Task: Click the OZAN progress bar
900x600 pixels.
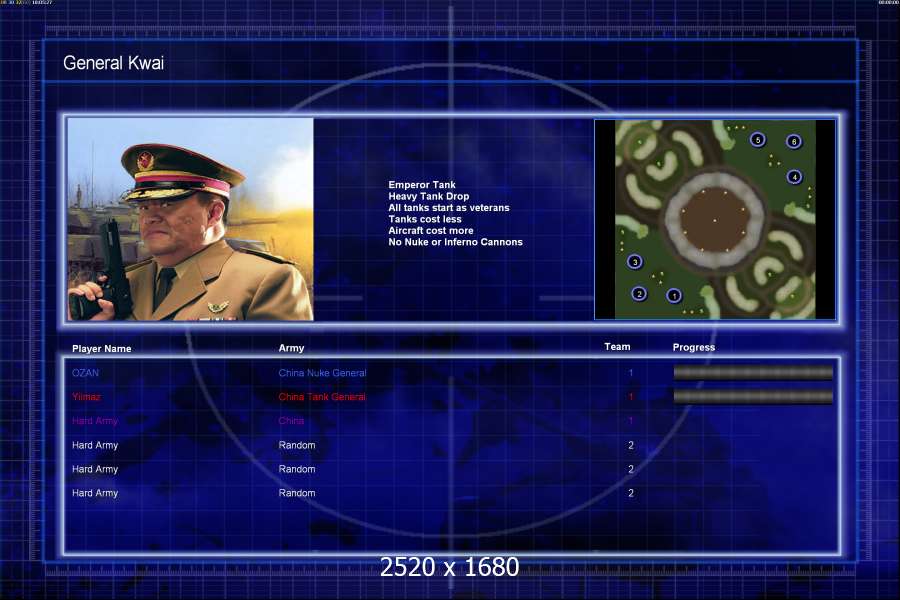Action: pyautogui.click(x=753, y=373)
